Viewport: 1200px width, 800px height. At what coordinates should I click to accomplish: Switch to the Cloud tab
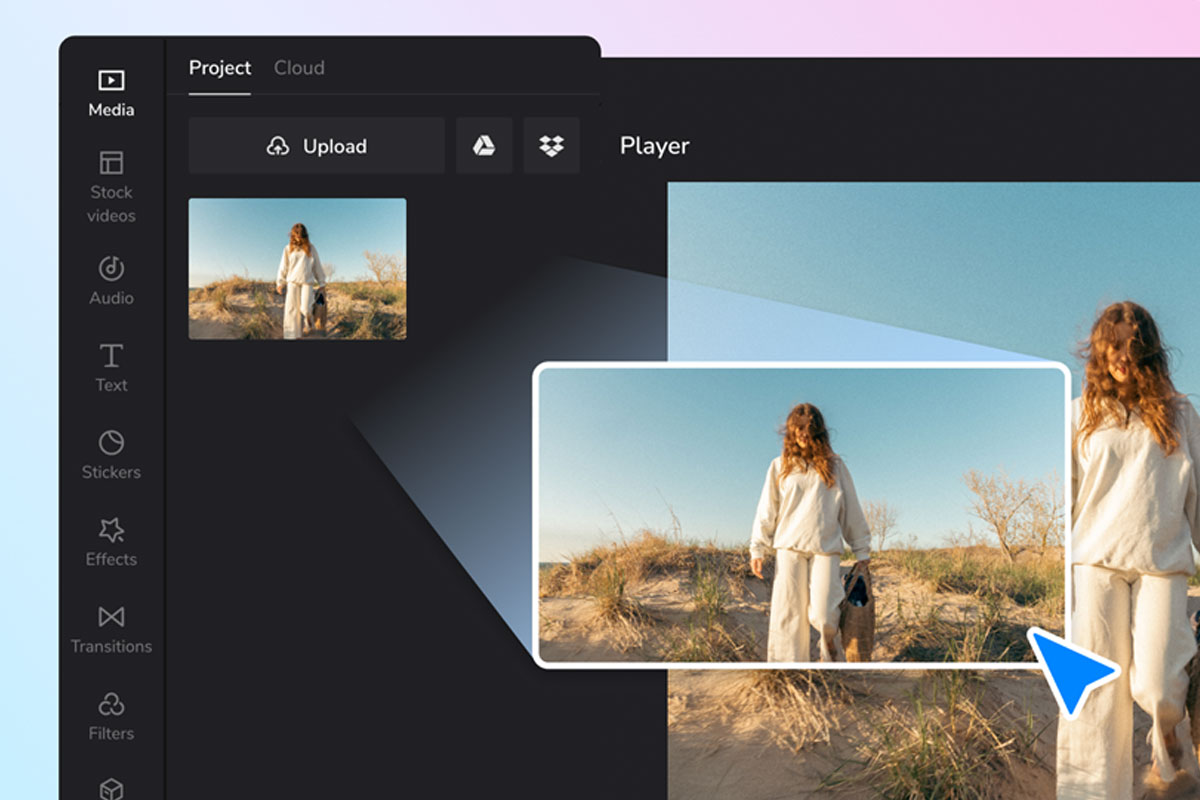[299, 68]
